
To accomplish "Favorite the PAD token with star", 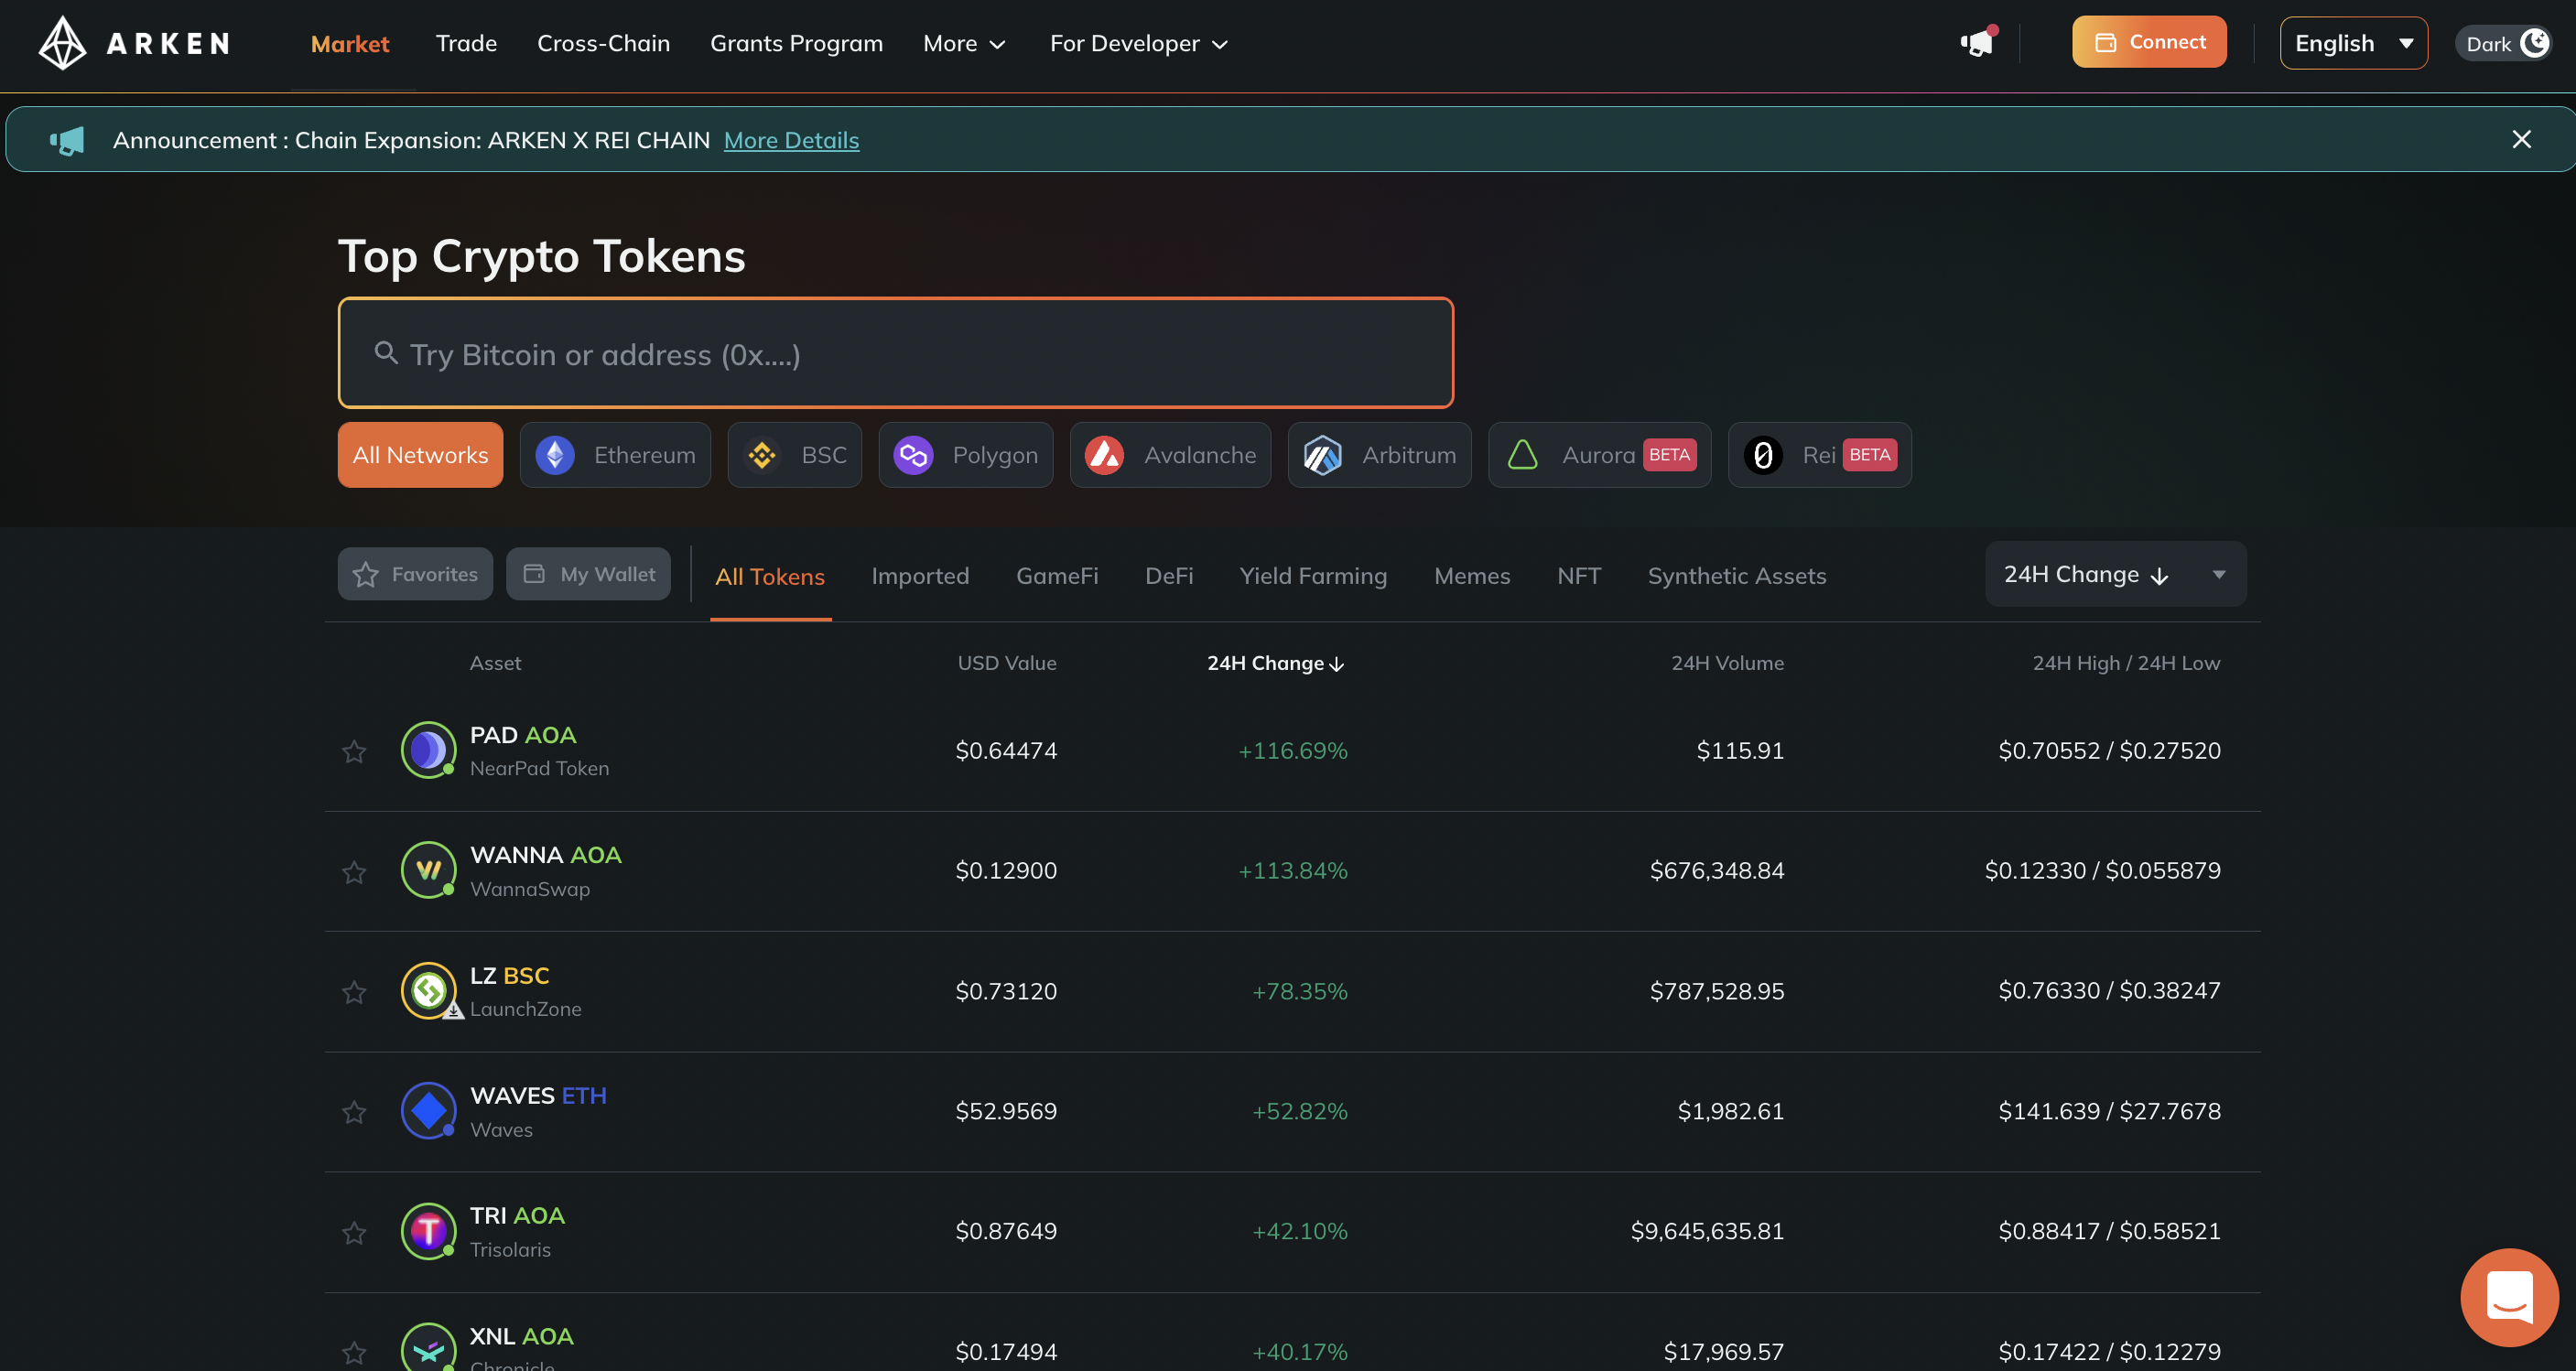I will [x=354, y=751].
